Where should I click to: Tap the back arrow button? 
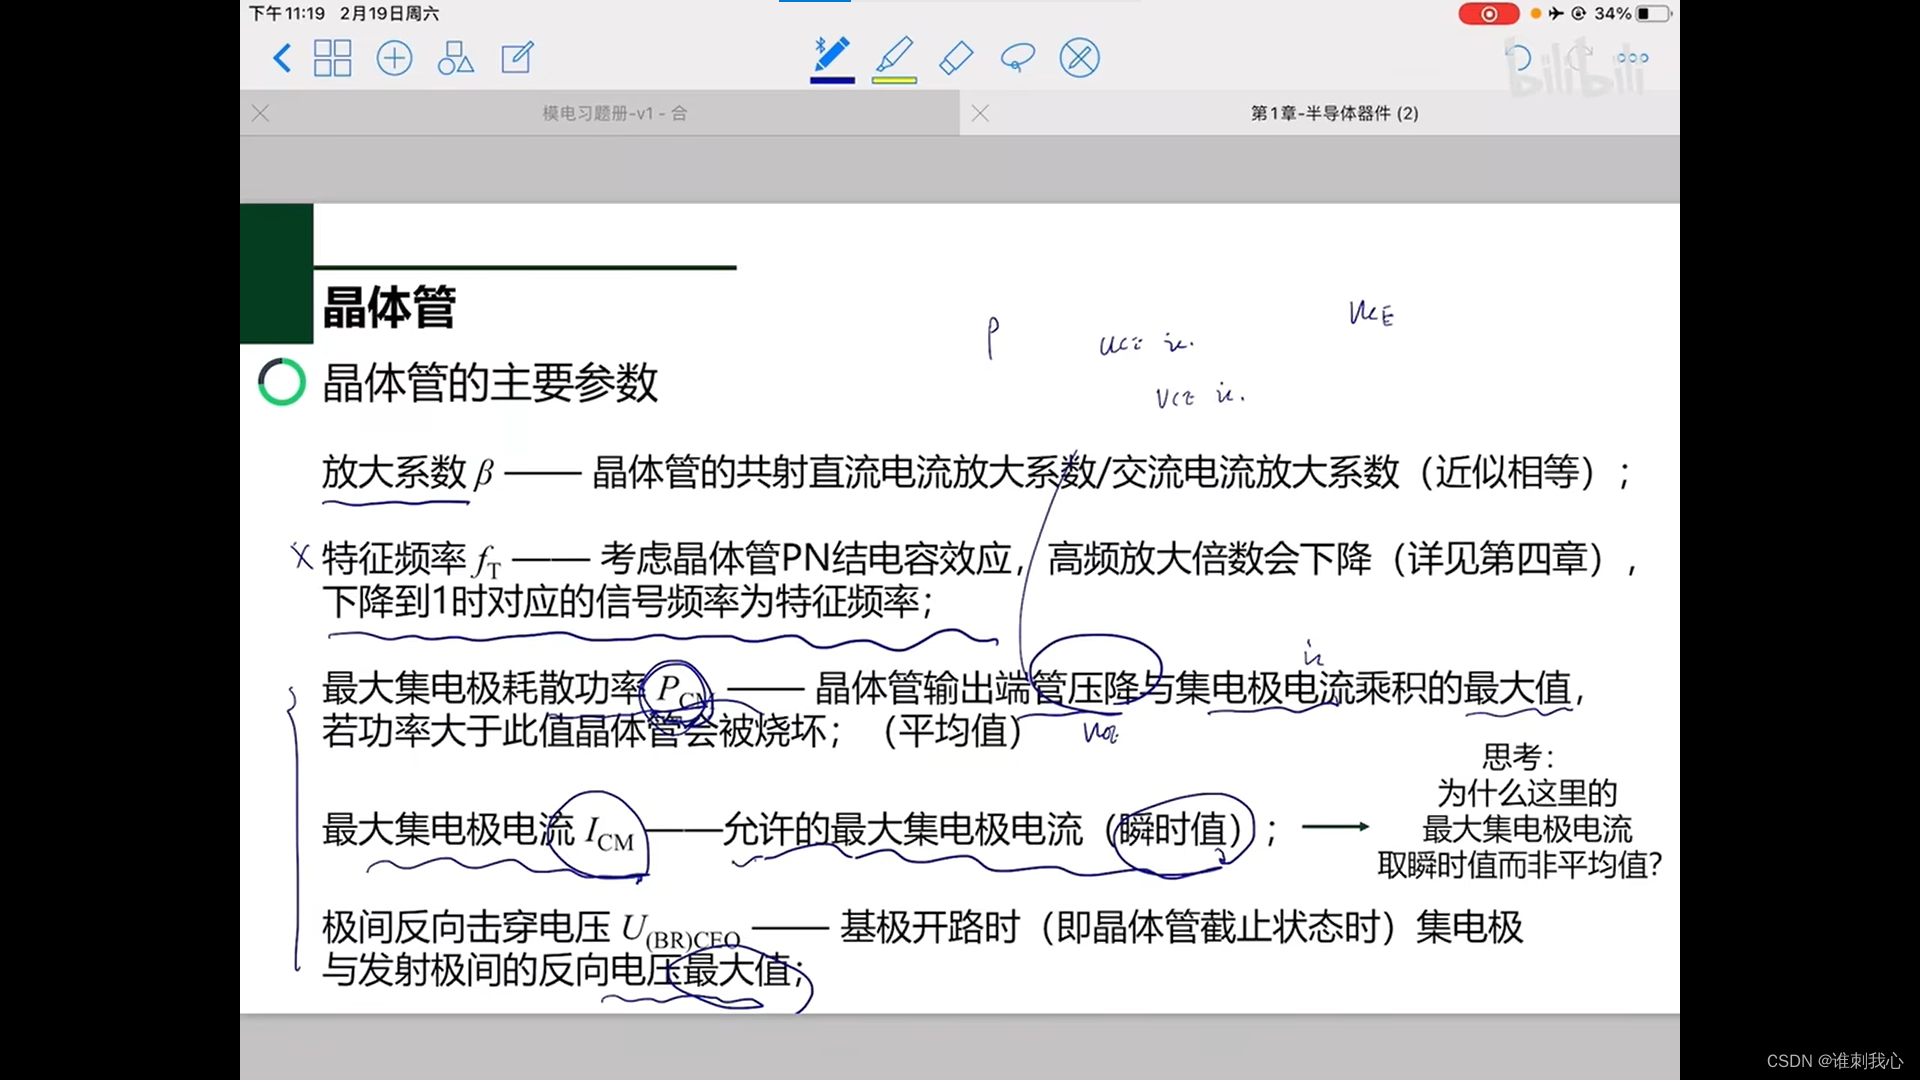(282, 58)
